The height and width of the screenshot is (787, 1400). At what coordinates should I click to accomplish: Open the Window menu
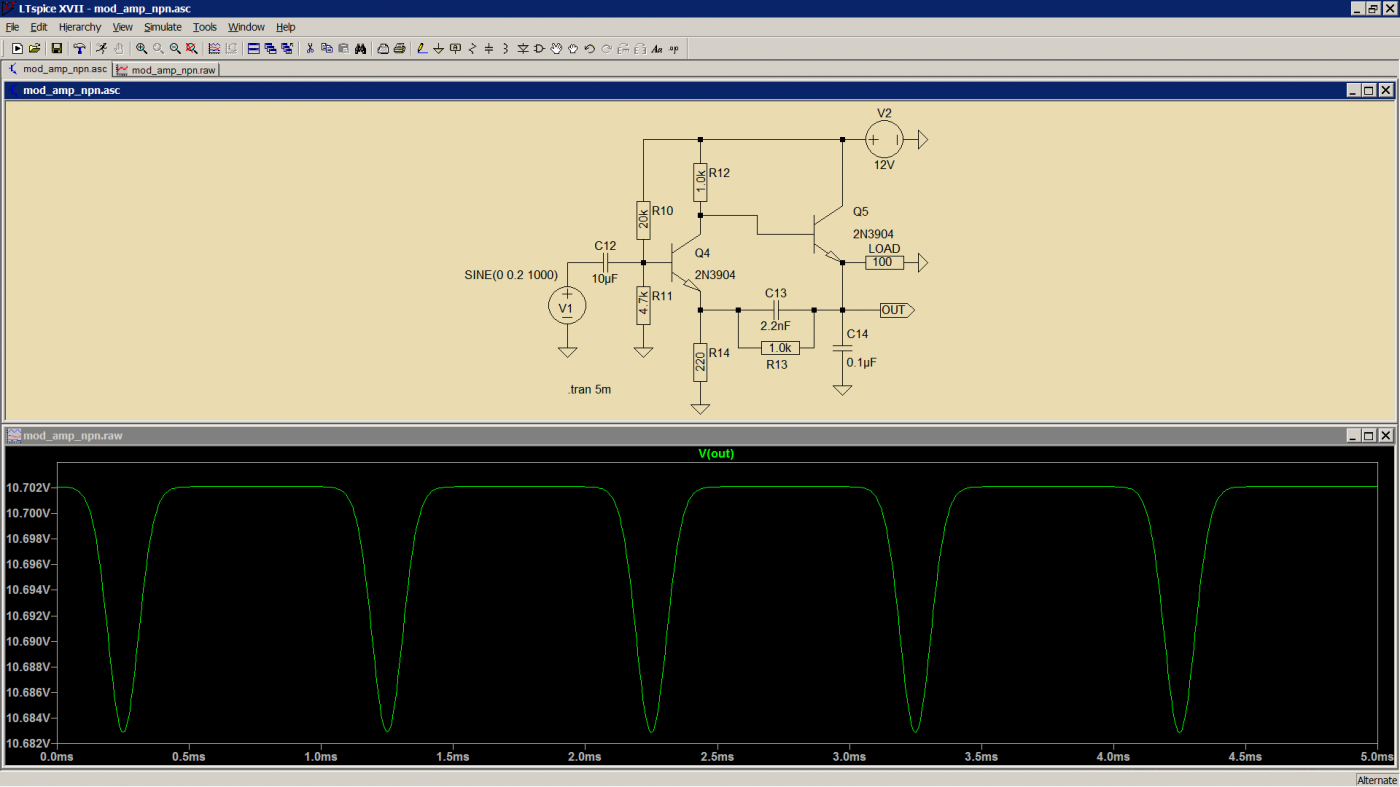(x=246, y=27)
